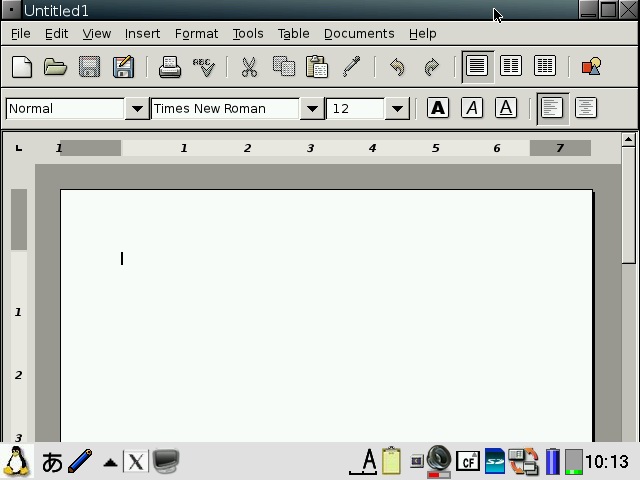Toggle underline text formatting

pyautogui.click(x=506, y=108)
